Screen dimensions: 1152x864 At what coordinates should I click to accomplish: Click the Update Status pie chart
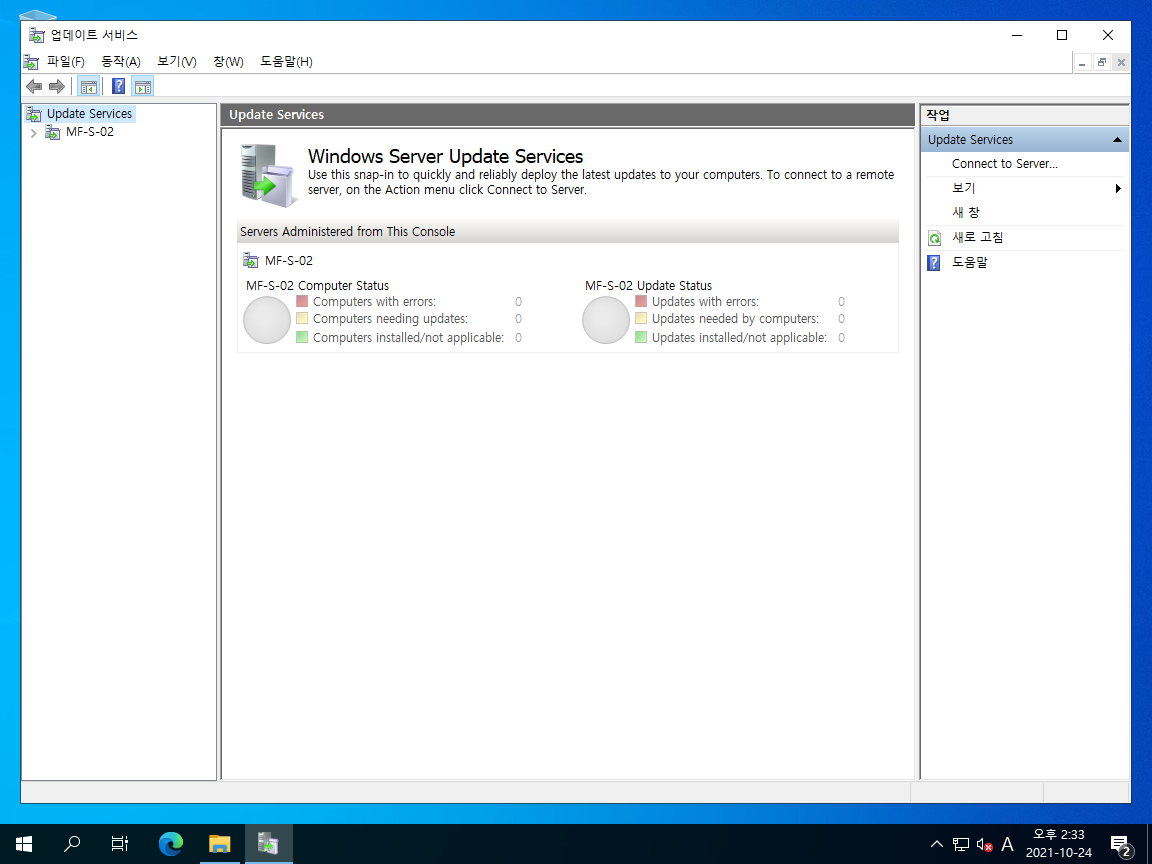[606, 320]
